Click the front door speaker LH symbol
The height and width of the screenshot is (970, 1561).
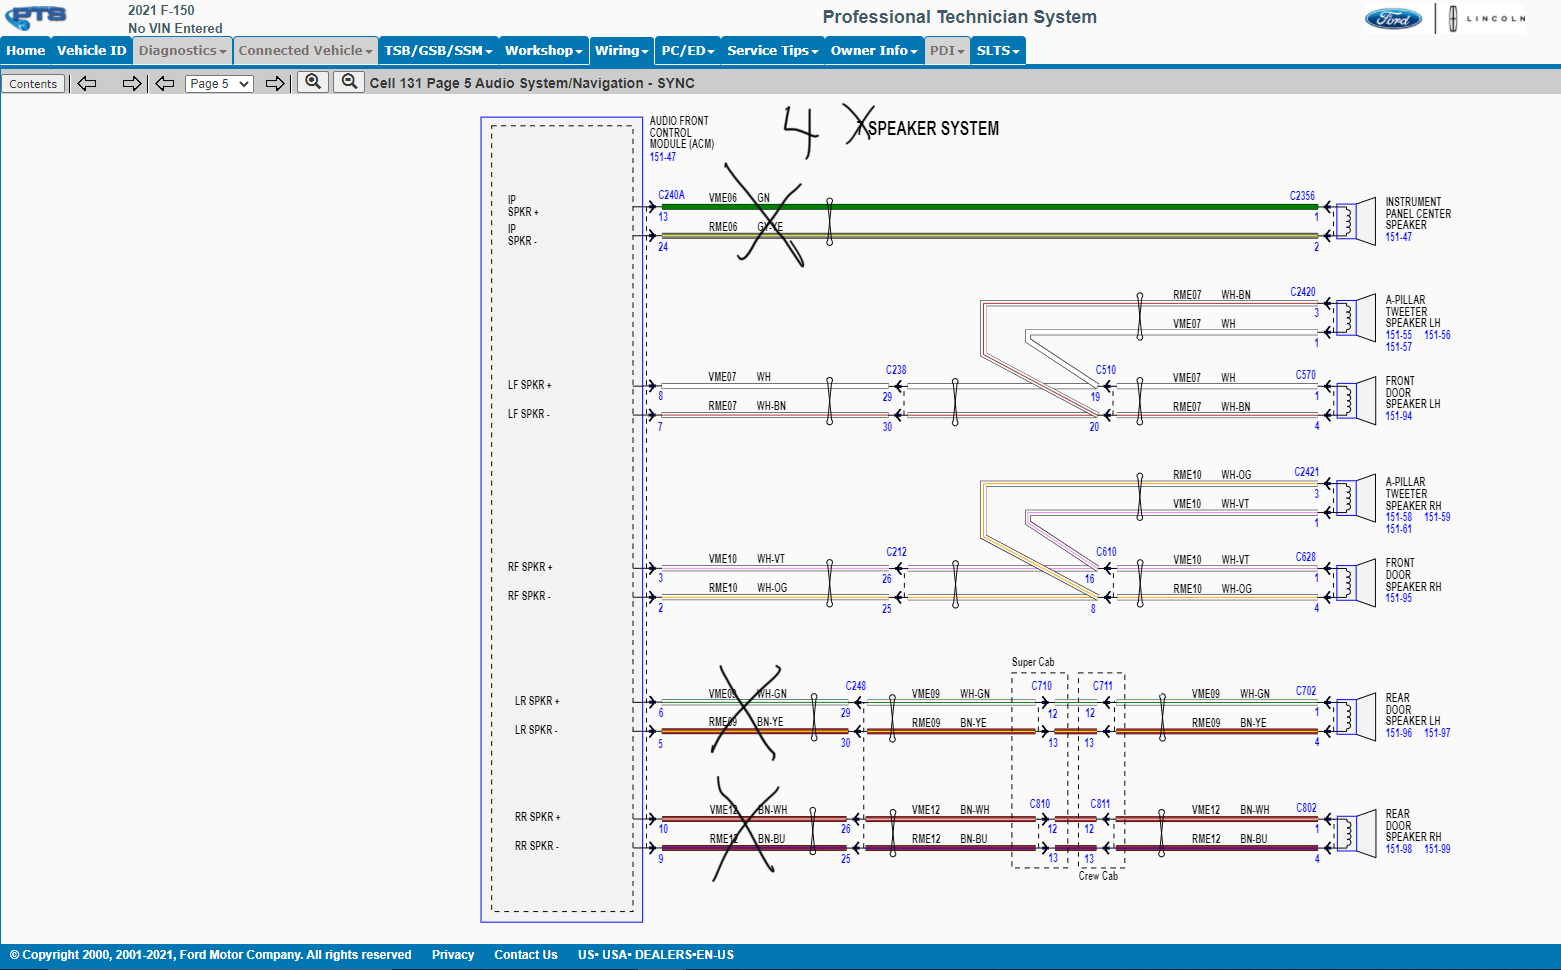pyautogui.click(x=1356, y=400)
